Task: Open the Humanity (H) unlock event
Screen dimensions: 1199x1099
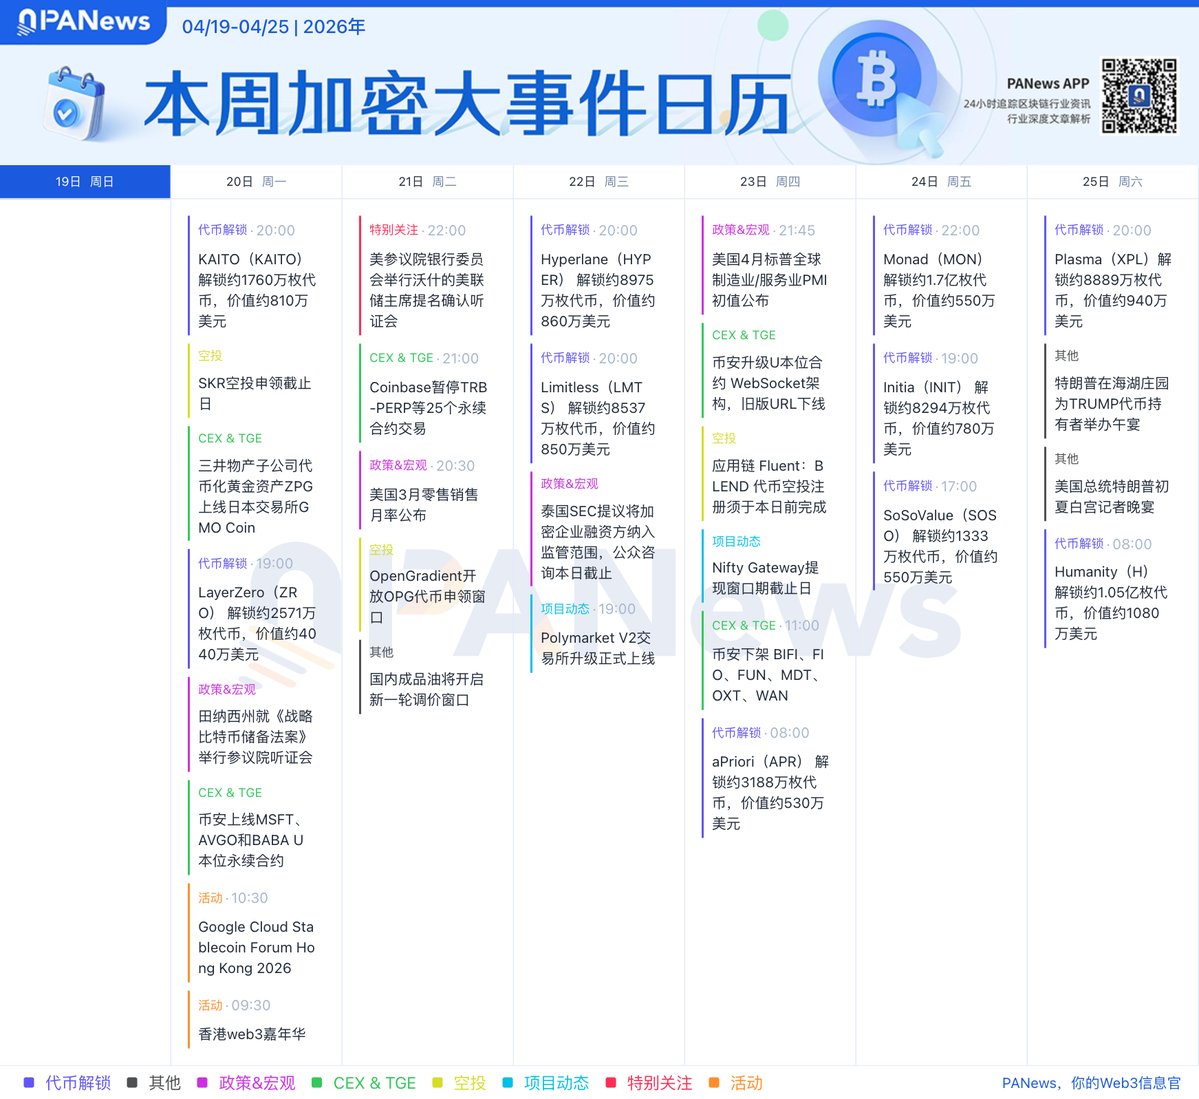Action: pos(1110,602)
